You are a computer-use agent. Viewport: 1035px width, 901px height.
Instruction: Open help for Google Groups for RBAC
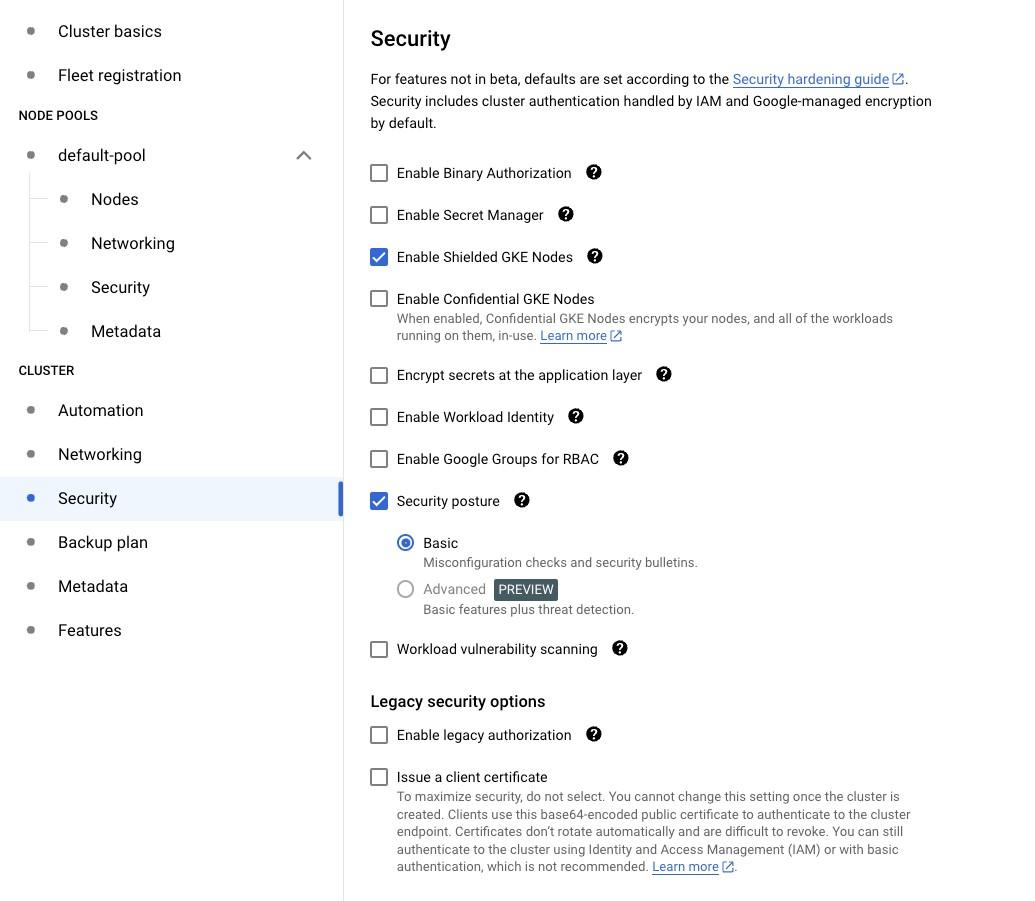[620, 458]
